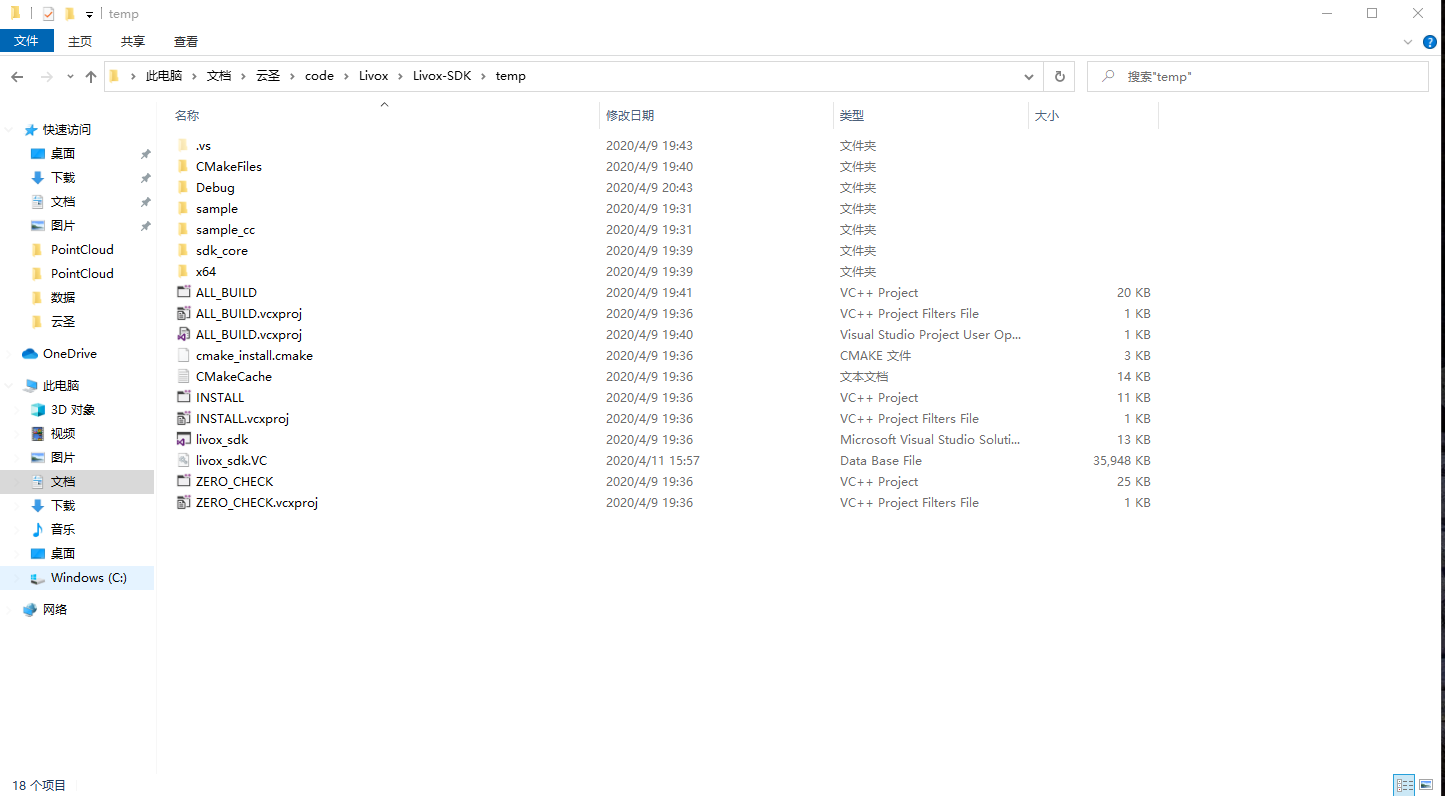This screenshot has height=796, width=1445.
Task: Select the sample_cc folder name
Action: 225,230
